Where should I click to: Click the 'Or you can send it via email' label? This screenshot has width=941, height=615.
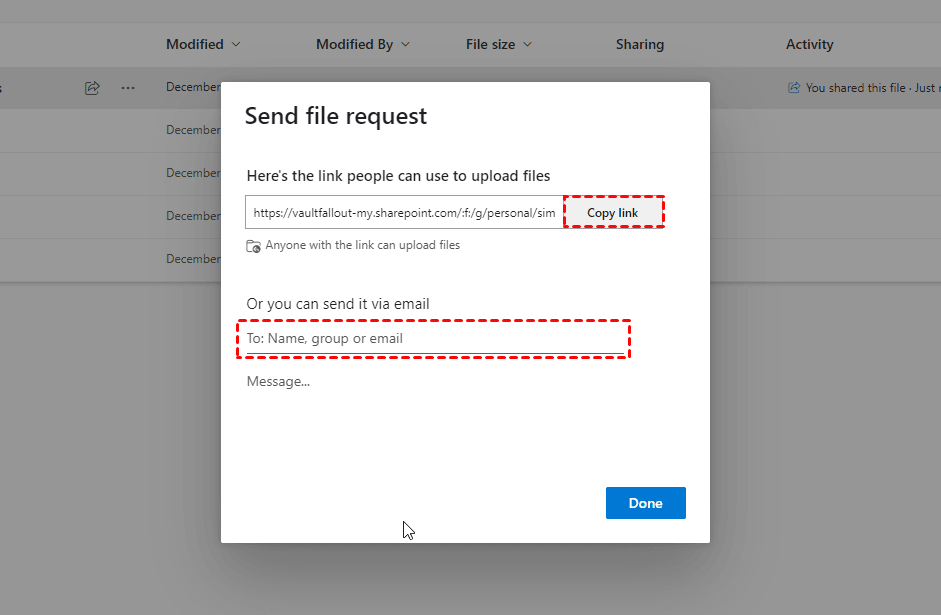[x=338, y=304]
